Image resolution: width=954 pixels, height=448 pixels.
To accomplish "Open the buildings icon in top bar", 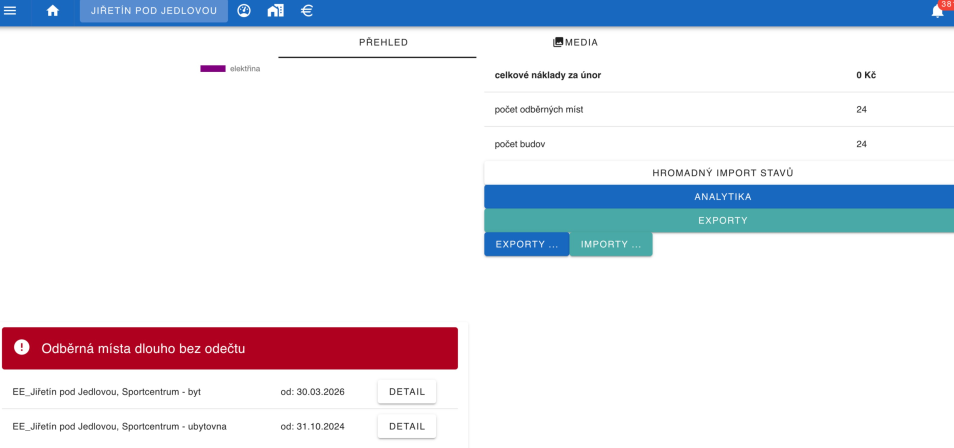I will pyautogui.click(x=276, y=10).
